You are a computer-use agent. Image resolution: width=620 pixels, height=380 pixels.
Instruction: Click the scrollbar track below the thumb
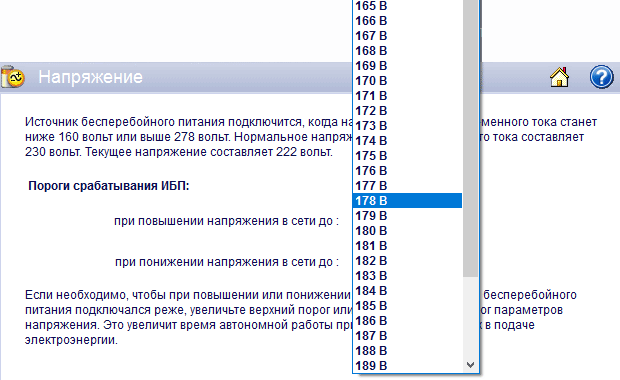point(470,317)
